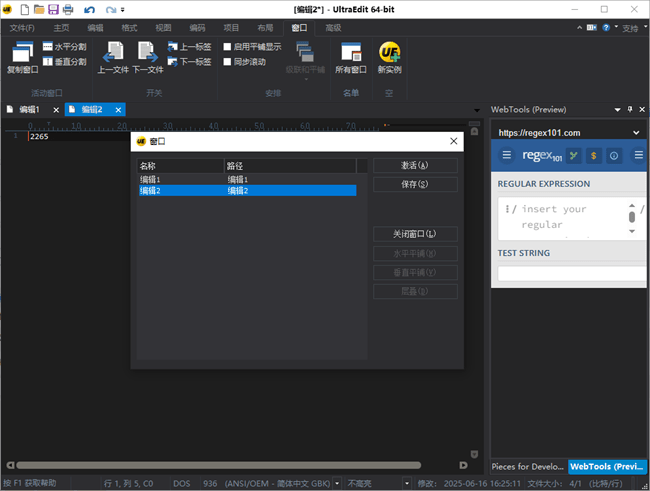Click the 保存(S) button in dialog
The height and width of the screenshot is (491, 650).
[415, 185]
